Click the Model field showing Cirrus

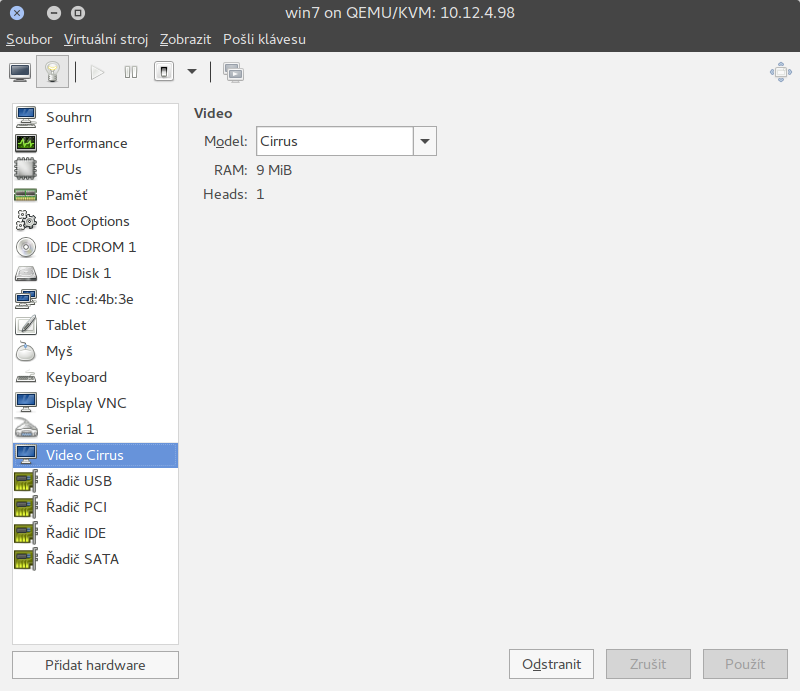click(x=335, y=141)
